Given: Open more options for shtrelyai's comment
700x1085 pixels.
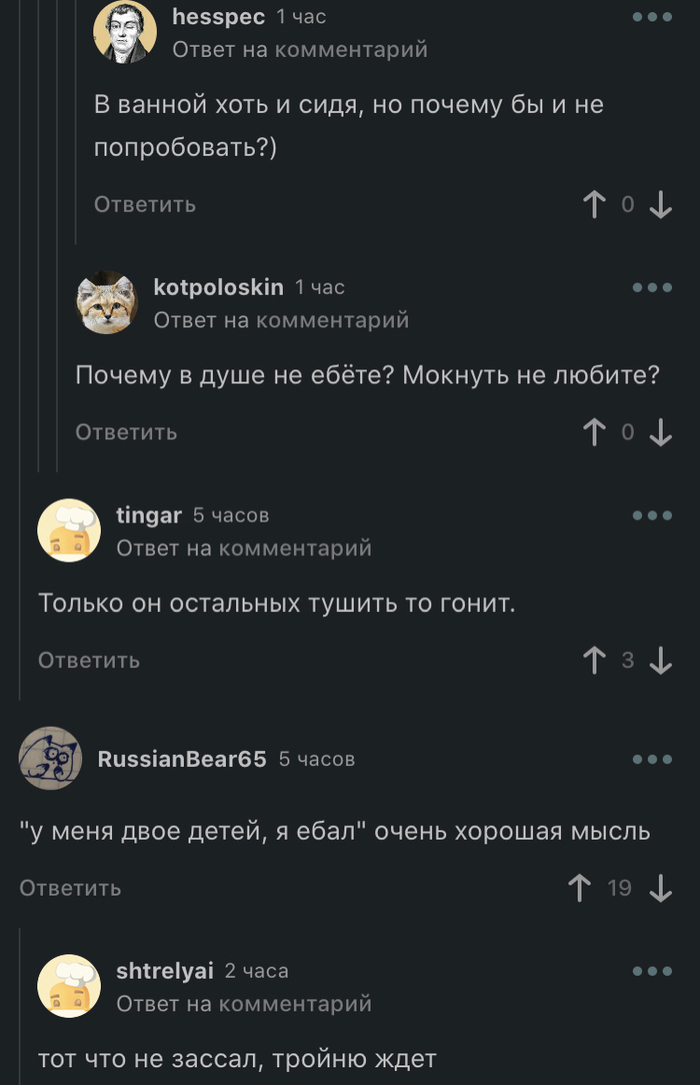Looking at the screenshot, I should pyautogui.click(x=652, y=971).
